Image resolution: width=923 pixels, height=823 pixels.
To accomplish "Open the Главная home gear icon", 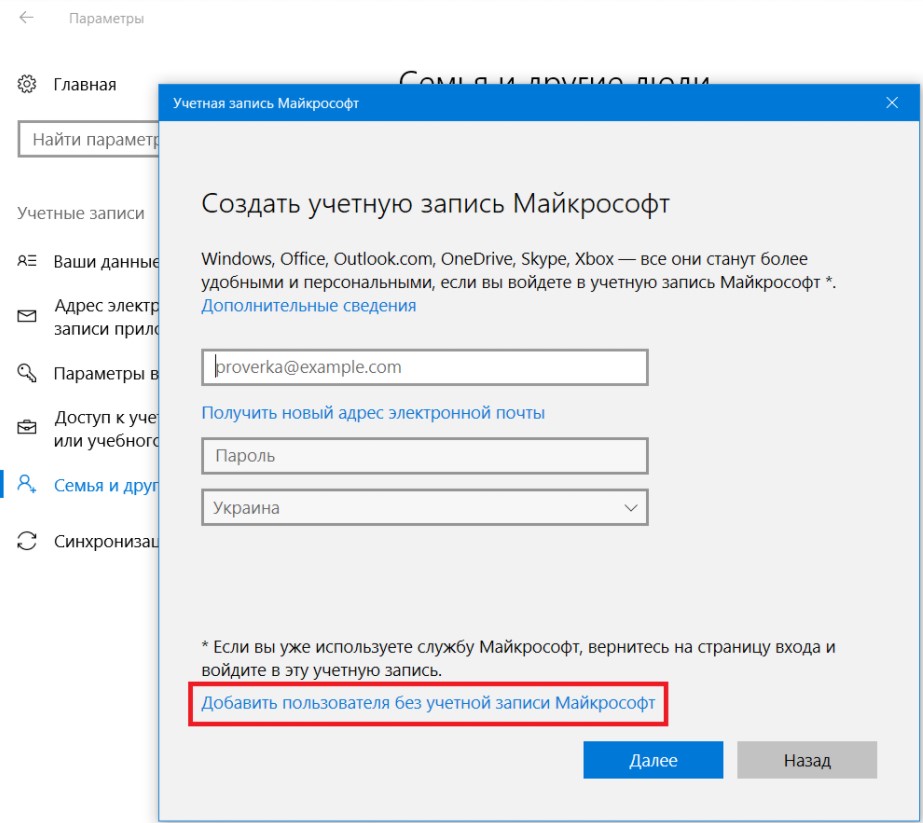I will [26, 84].
